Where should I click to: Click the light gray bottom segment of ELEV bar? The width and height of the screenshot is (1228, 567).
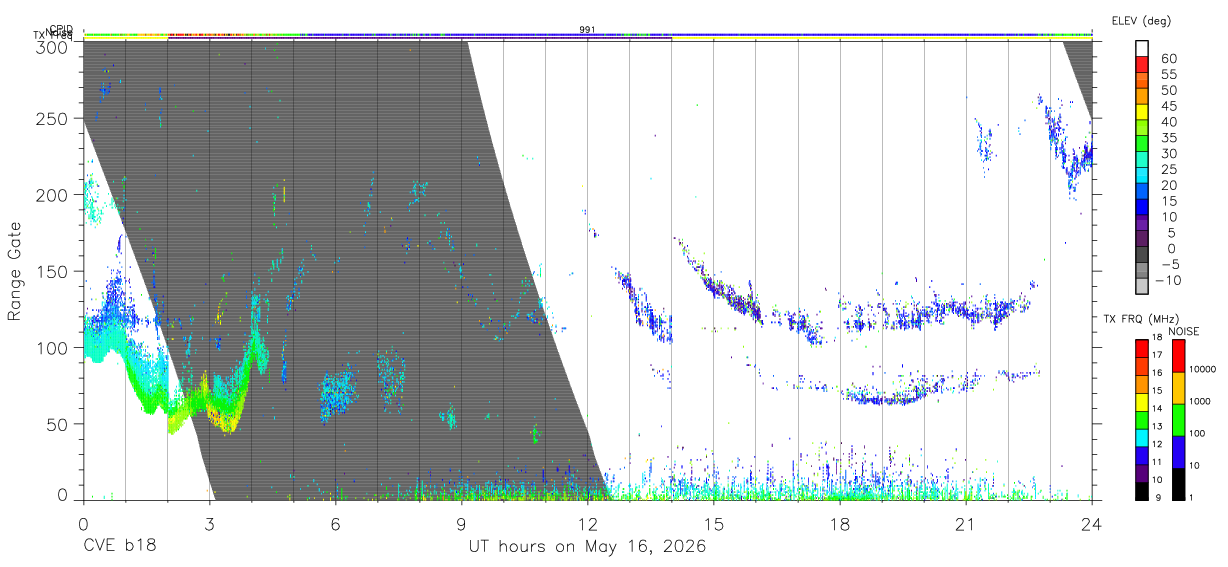(1141, 286)
